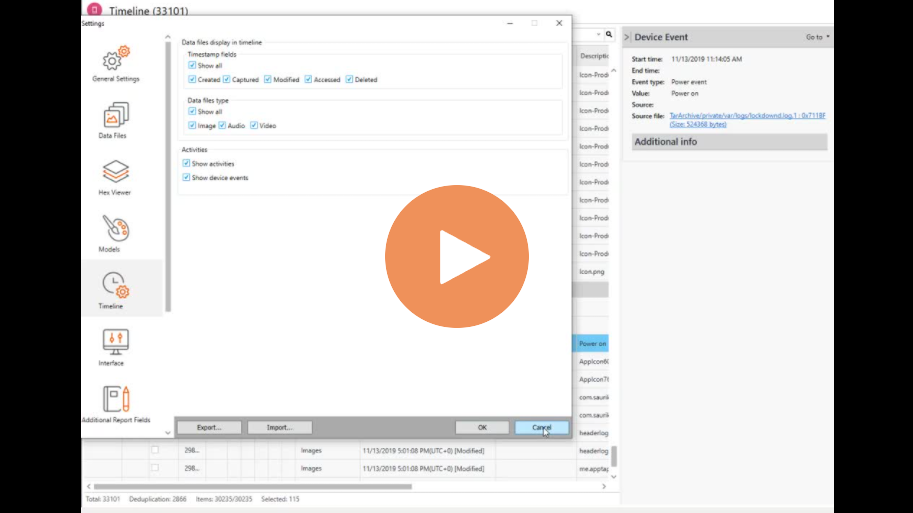
Task: Collapse the Device Event panel using its chevron
Action: click(627, 37)
